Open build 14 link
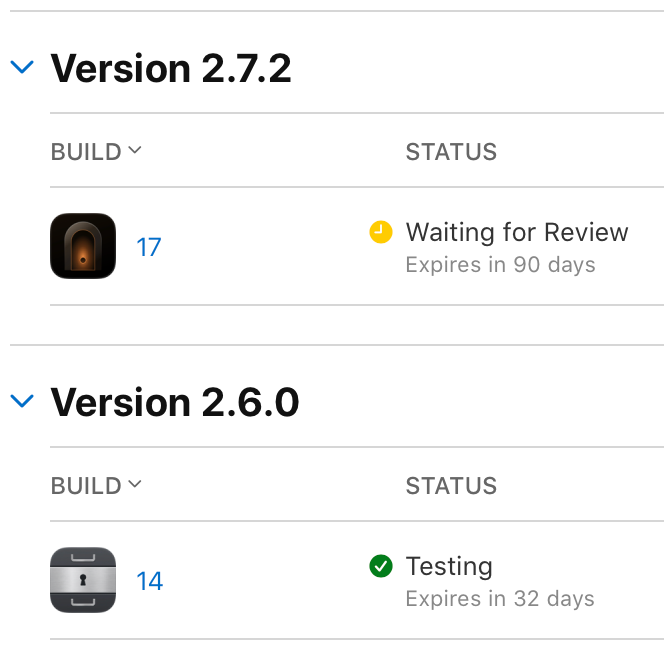 [149, 581]
